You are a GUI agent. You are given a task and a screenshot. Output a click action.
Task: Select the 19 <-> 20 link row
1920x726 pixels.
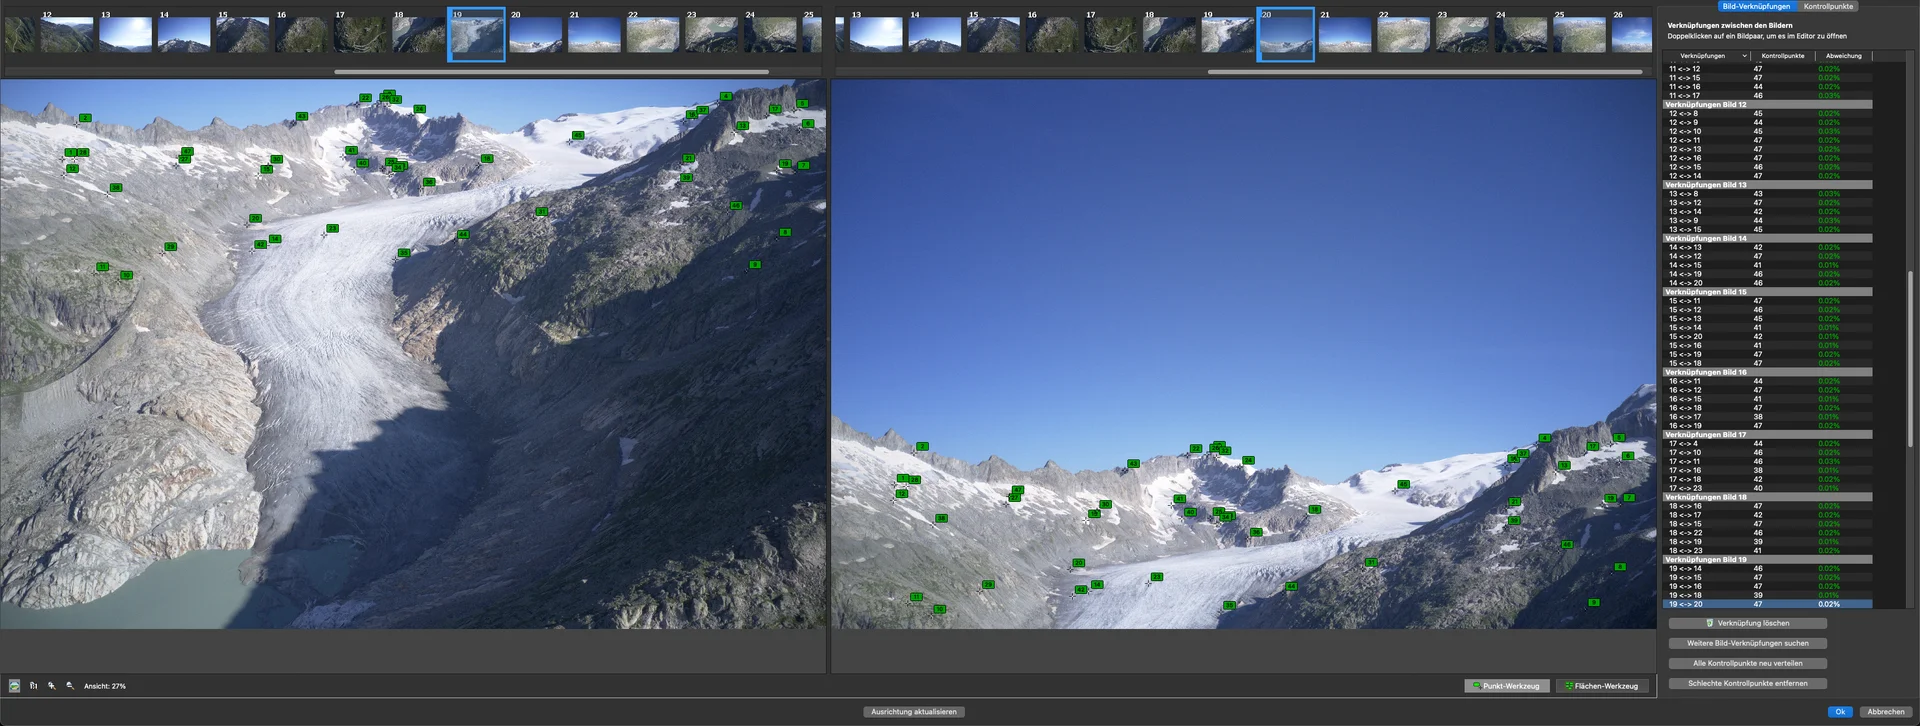pos(1766,604)
